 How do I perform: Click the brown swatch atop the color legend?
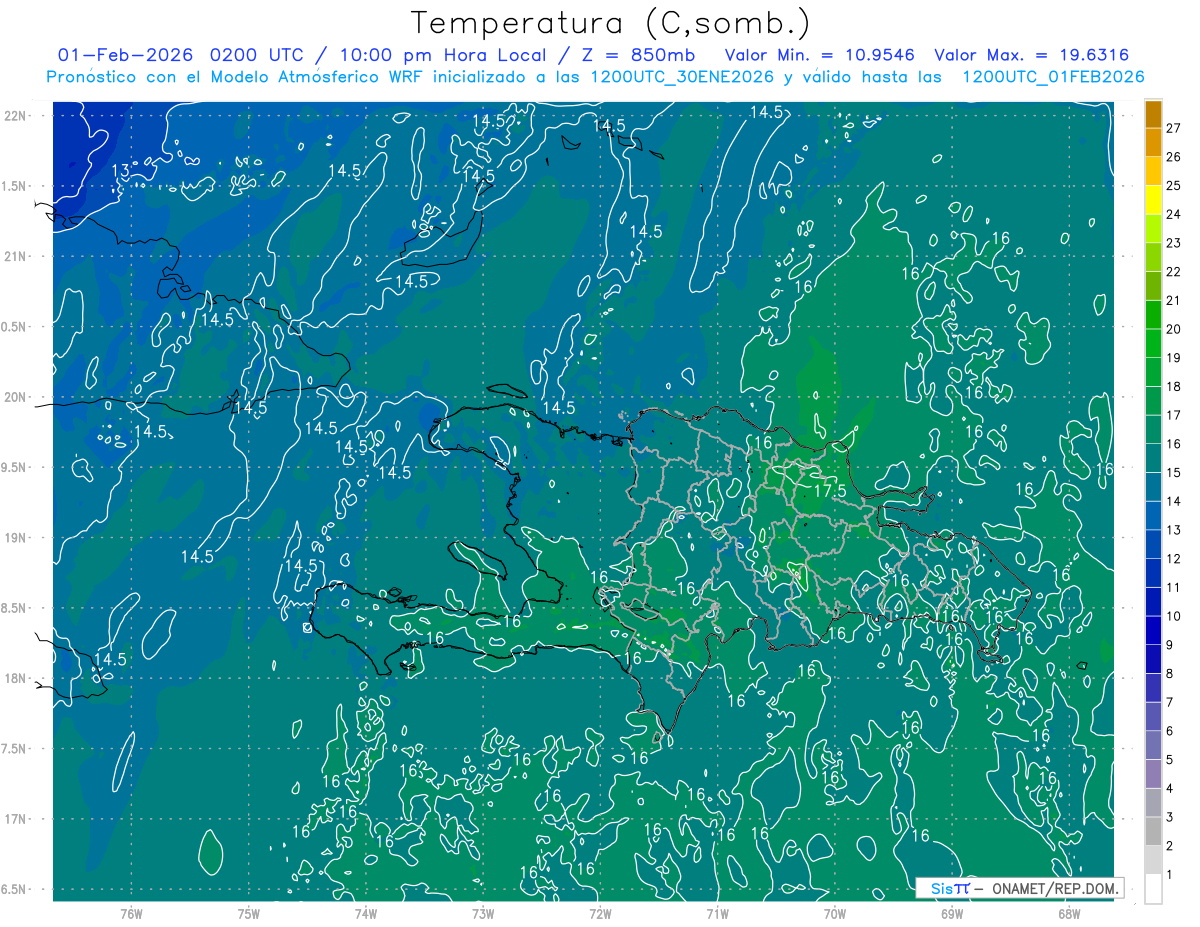pyautogui.click(x=1153, y=114)
